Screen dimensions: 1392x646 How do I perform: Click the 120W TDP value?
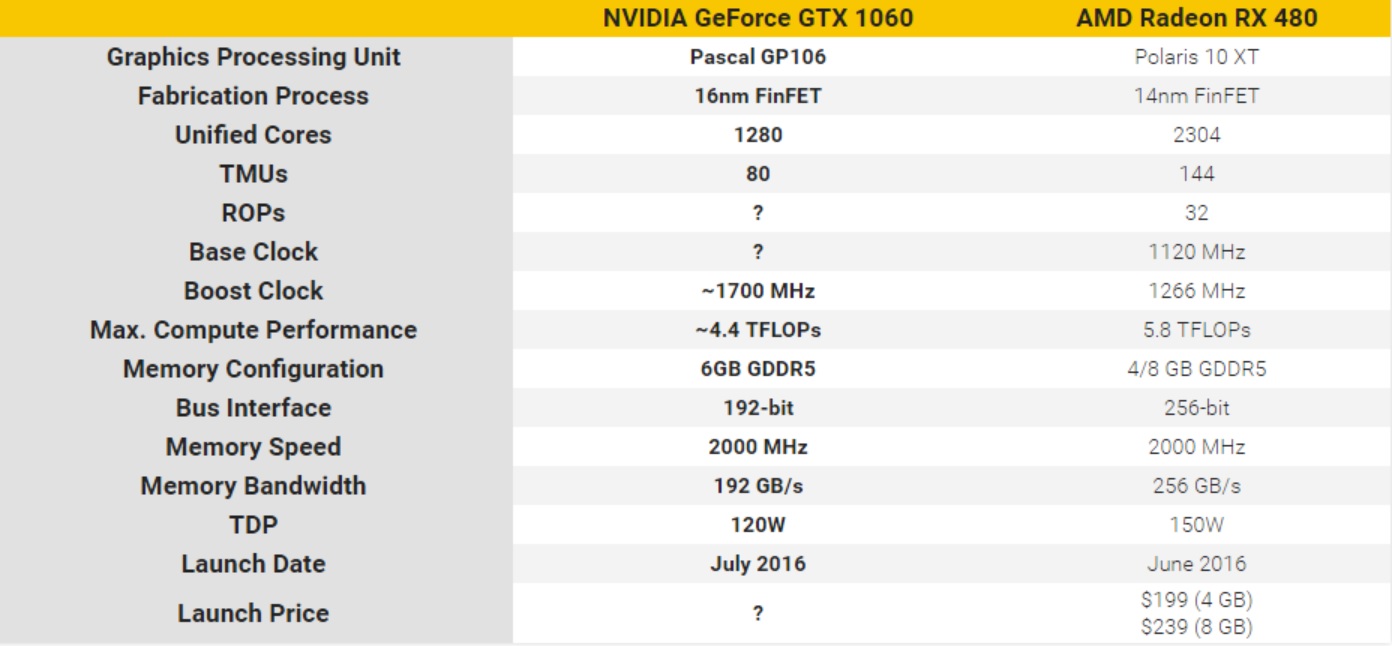coord(758,525)
